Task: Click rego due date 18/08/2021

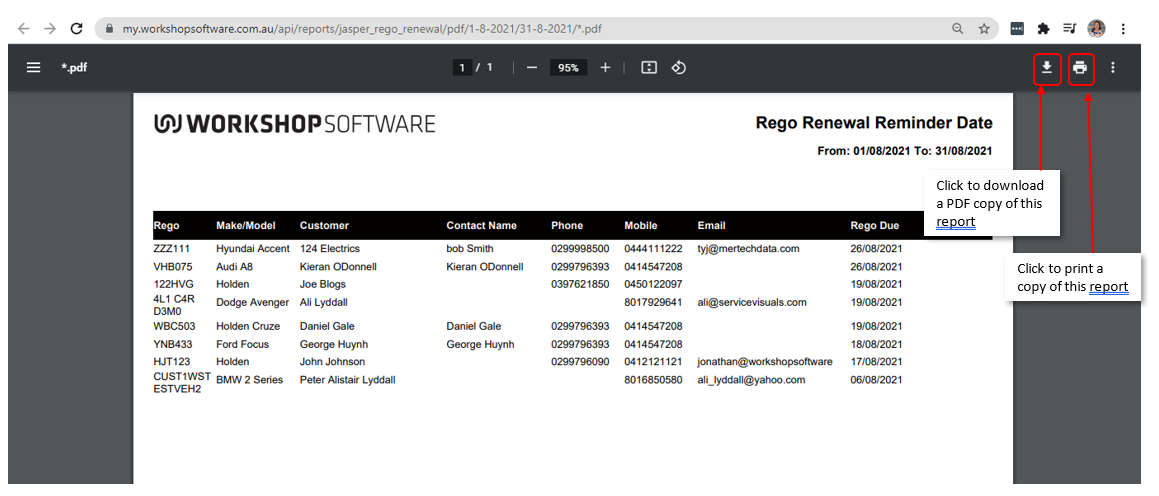Action: pos(876,344)
